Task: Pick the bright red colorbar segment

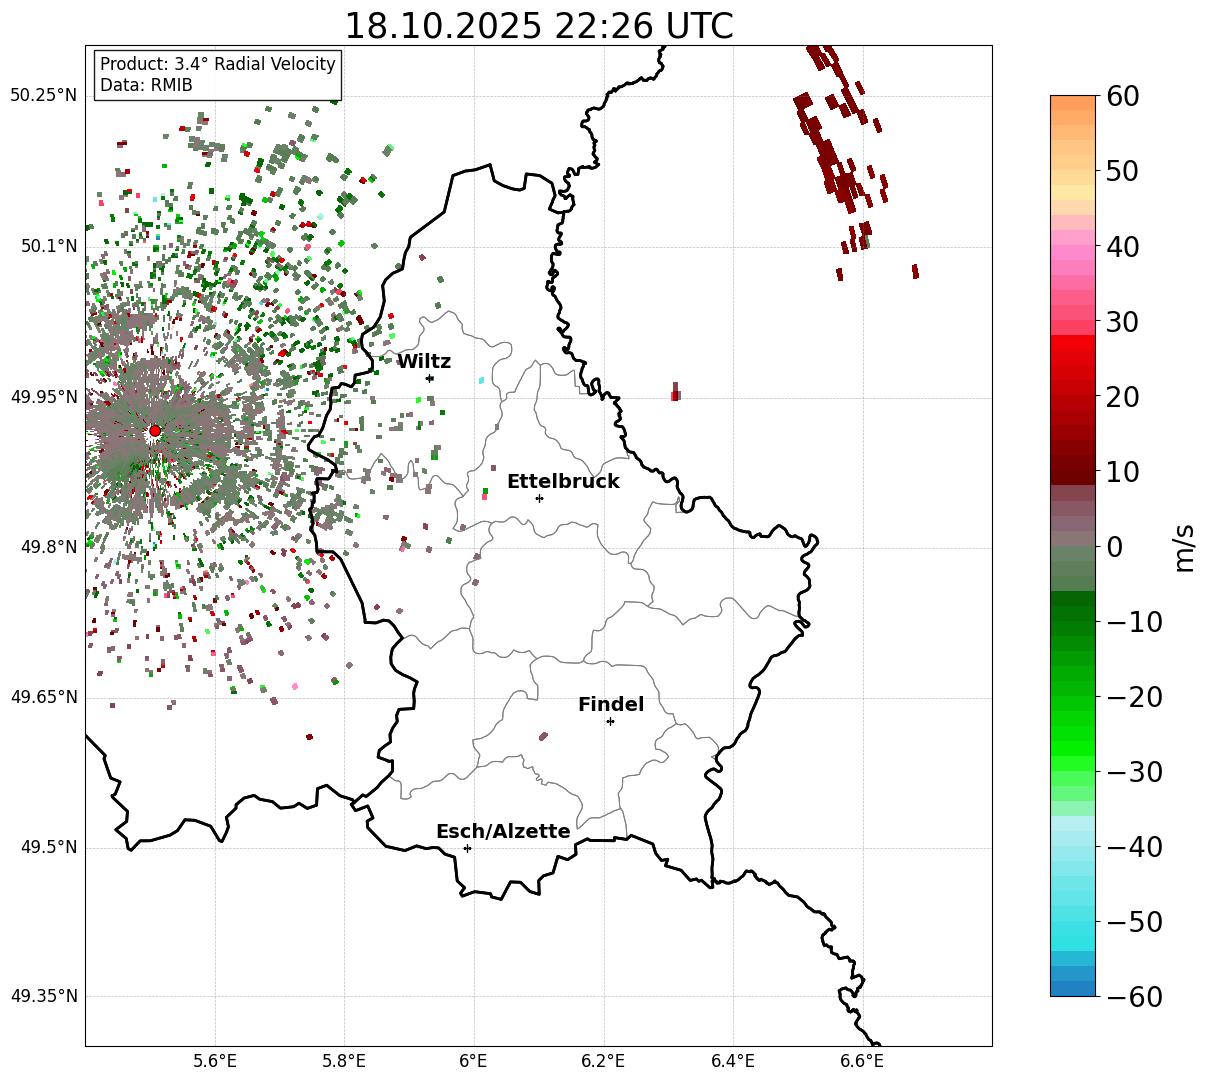Action: click(1073, 343)
